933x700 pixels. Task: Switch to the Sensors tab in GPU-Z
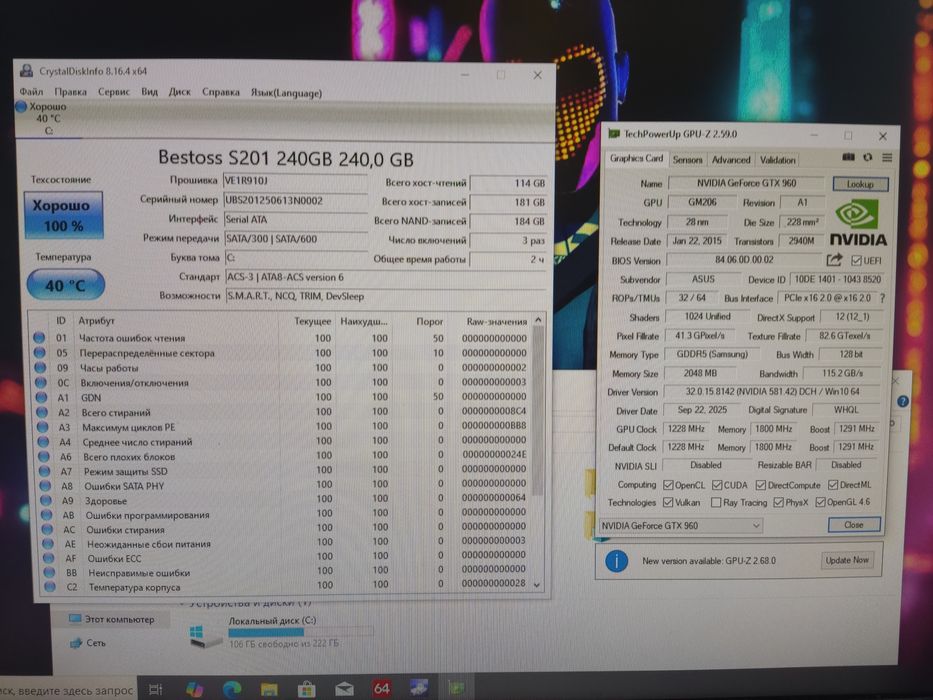687,160
